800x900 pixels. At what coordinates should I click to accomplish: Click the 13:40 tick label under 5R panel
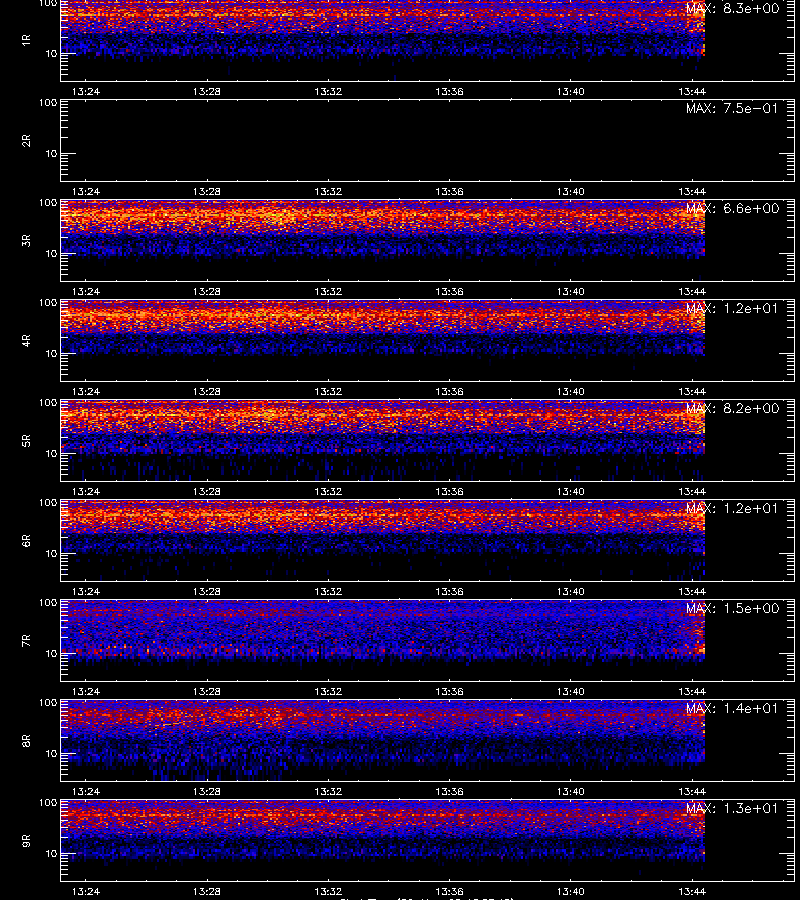[570, 491]
